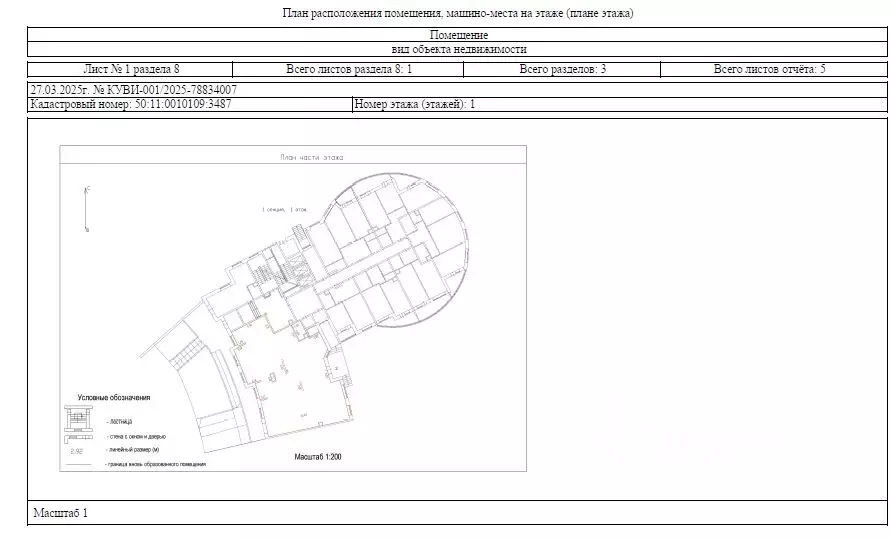The image size is (890, 539).
Task: Click the staircase symbol in the legend
Action: (78, 418)
